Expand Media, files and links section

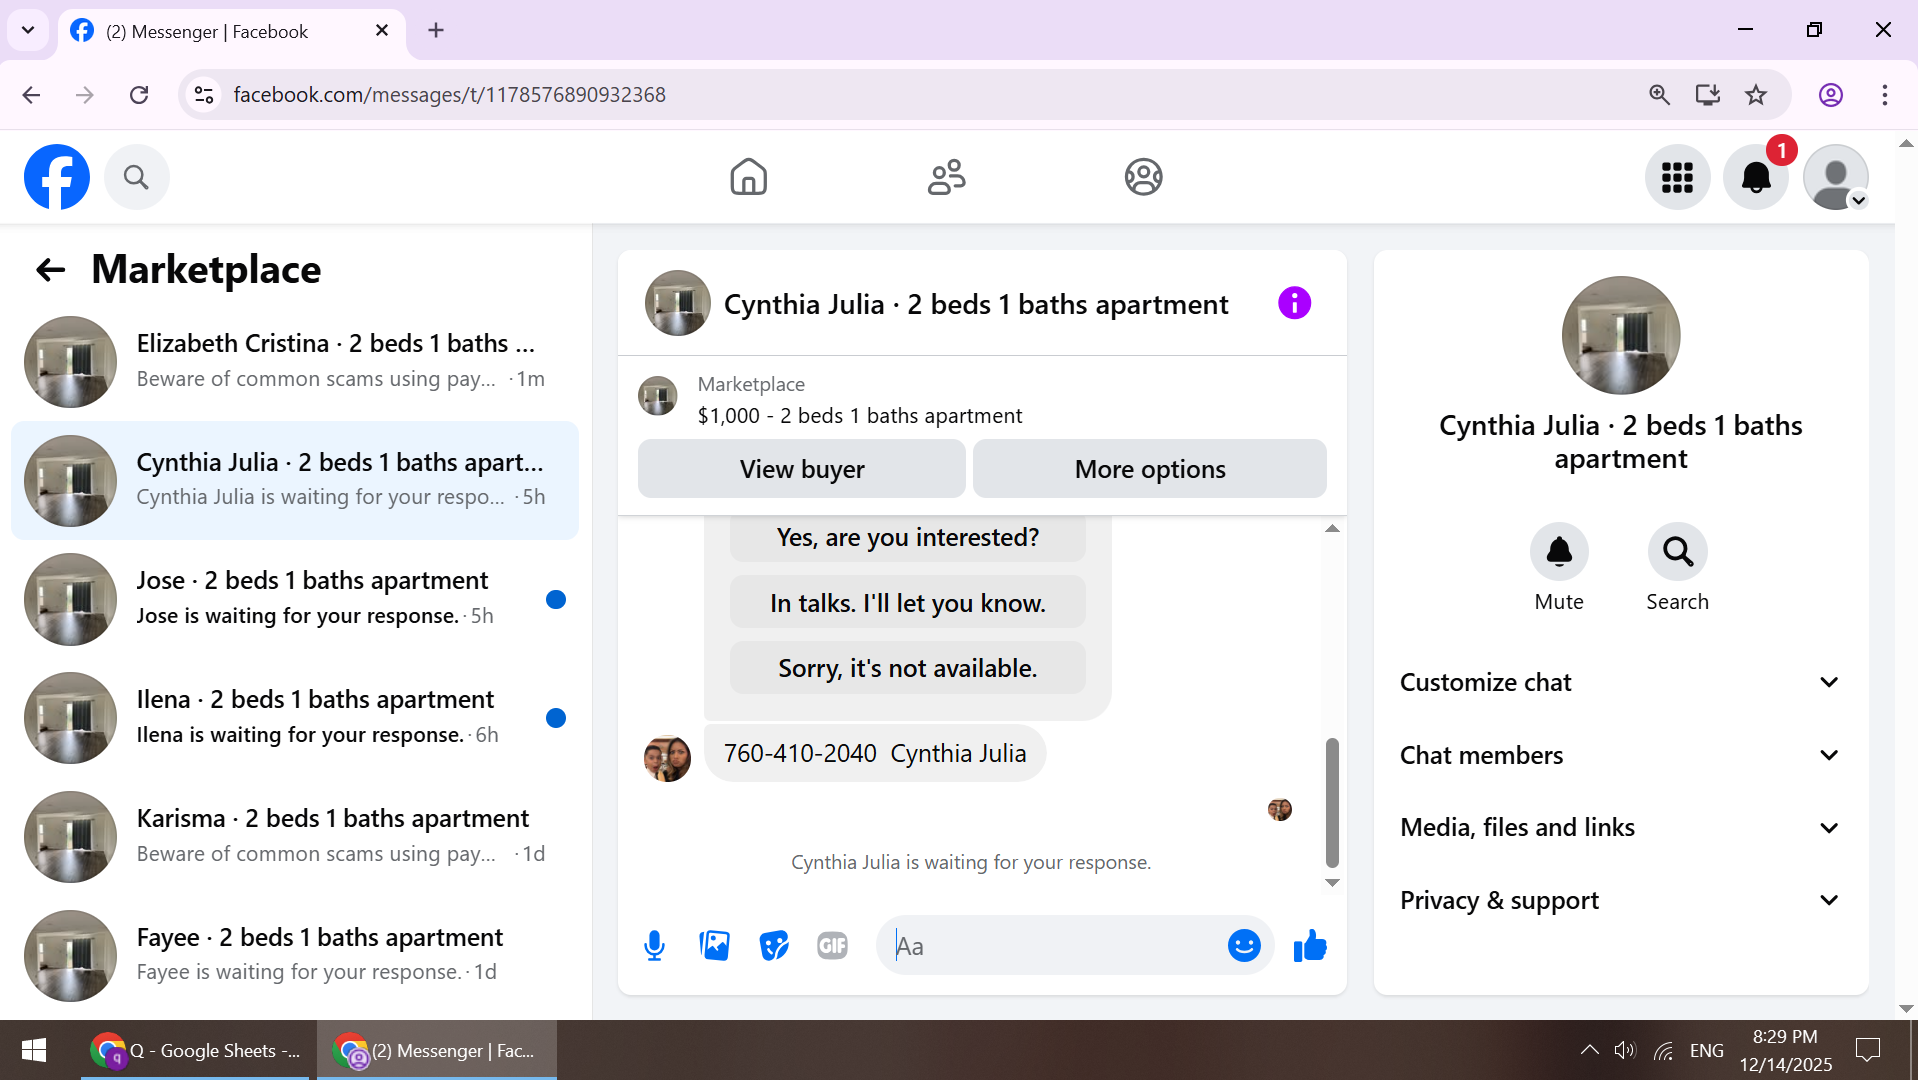point(1620,827)
